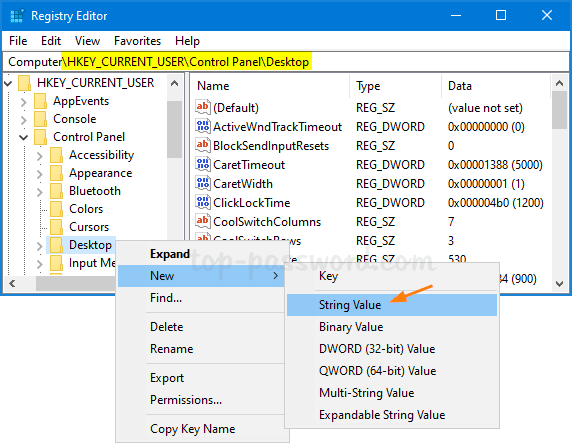The image size is (572, 443).
Task: Choose Export in the context menu
Action: [x=201, y=378]
